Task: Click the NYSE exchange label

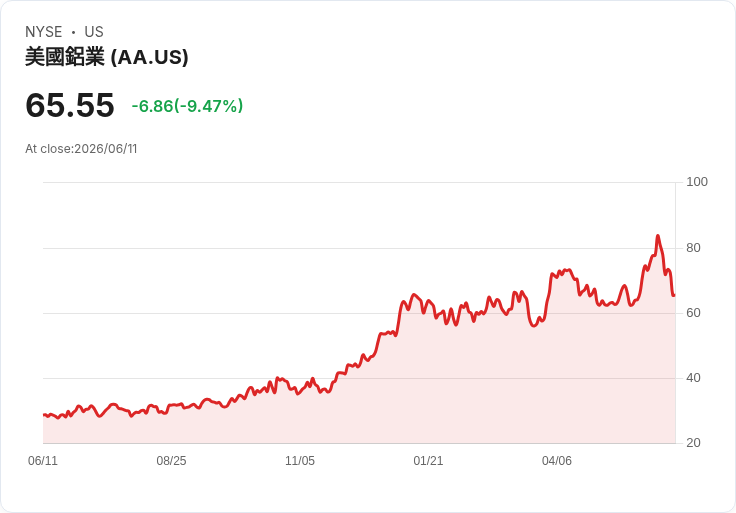Action: point(44,32)
